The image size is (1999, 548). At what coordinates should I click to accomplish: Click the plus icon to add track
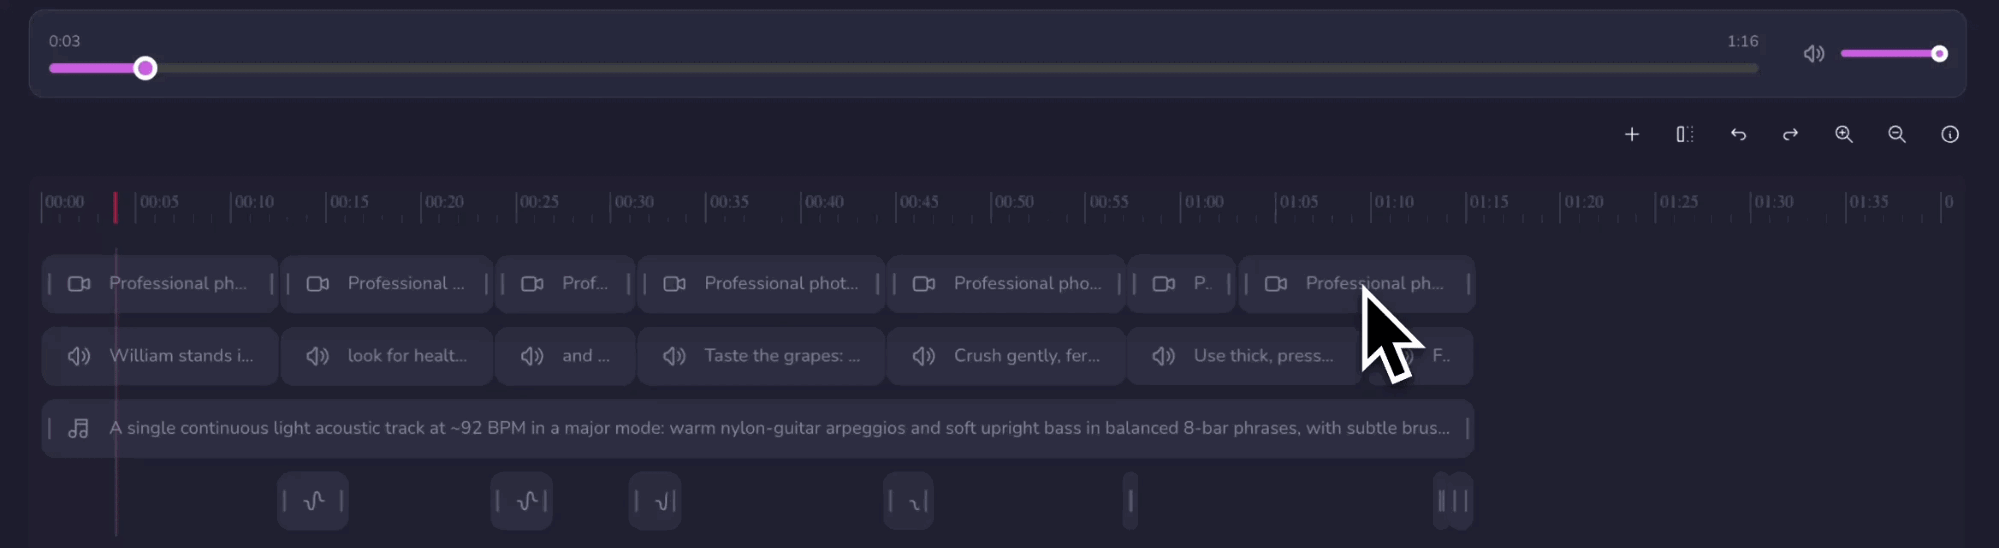pyautogui.click(x=1631, y=134)
